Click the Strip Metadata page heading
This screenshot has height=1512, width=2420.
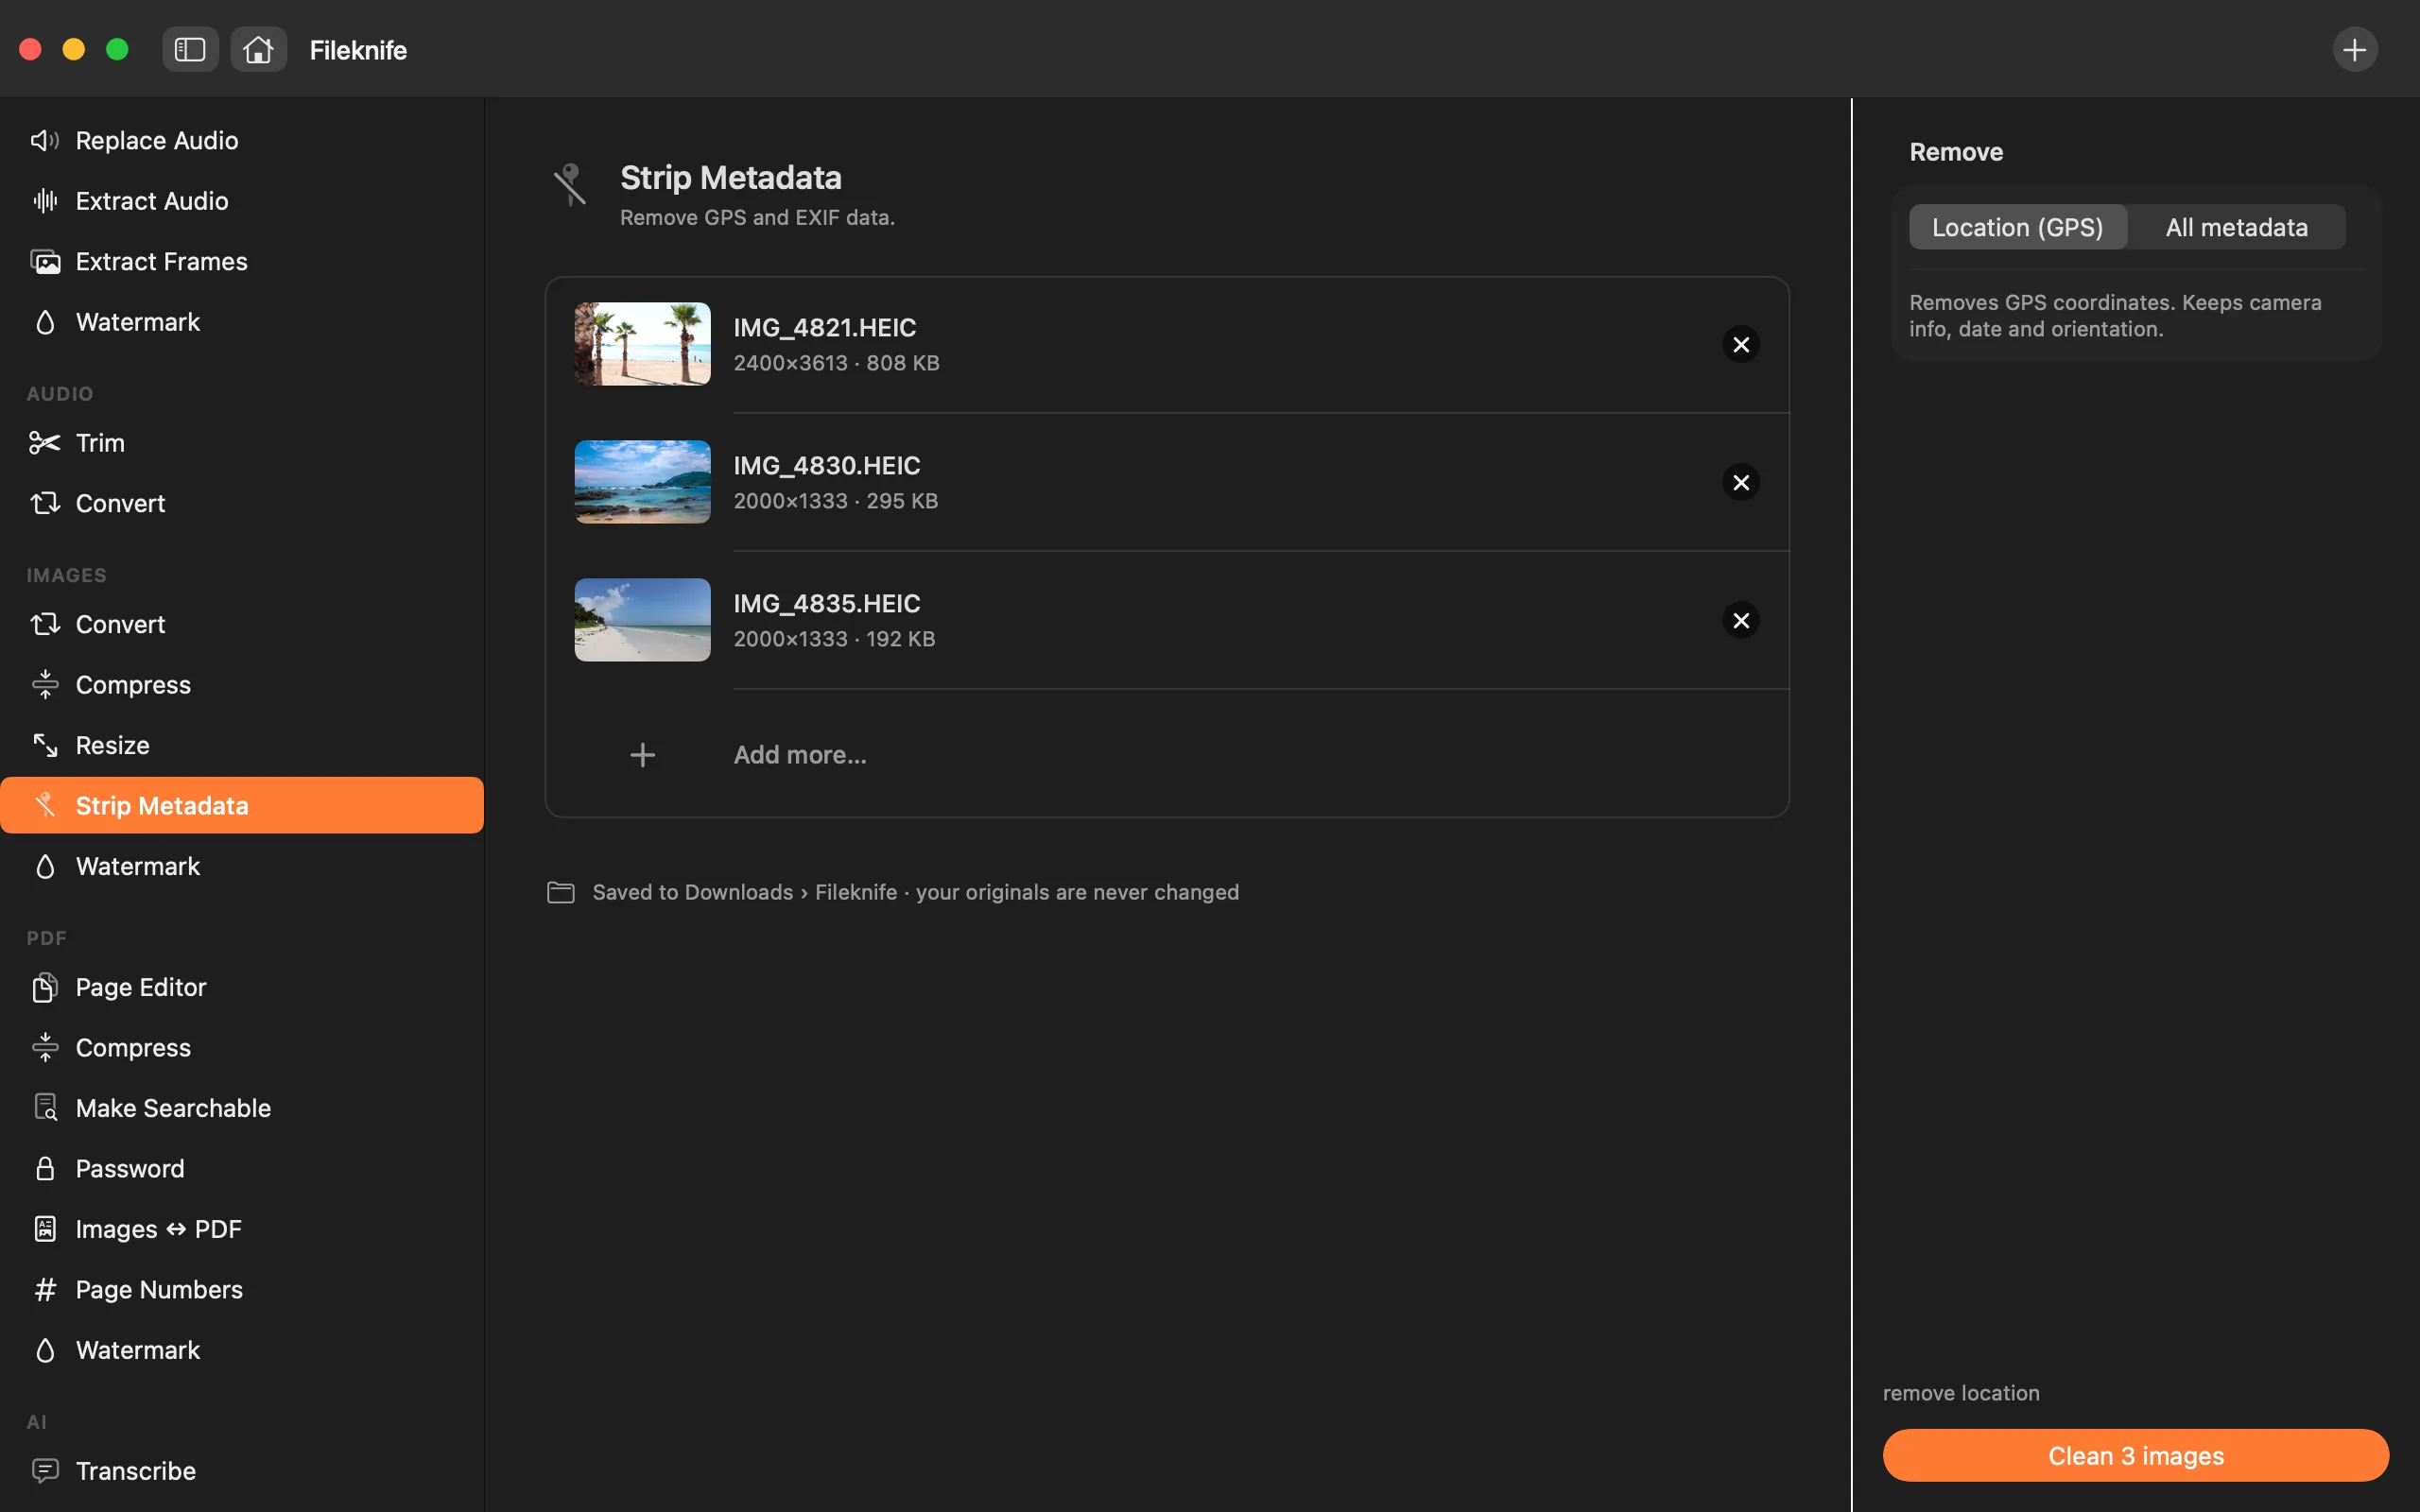pyautogui.click(x=730, y=178)
